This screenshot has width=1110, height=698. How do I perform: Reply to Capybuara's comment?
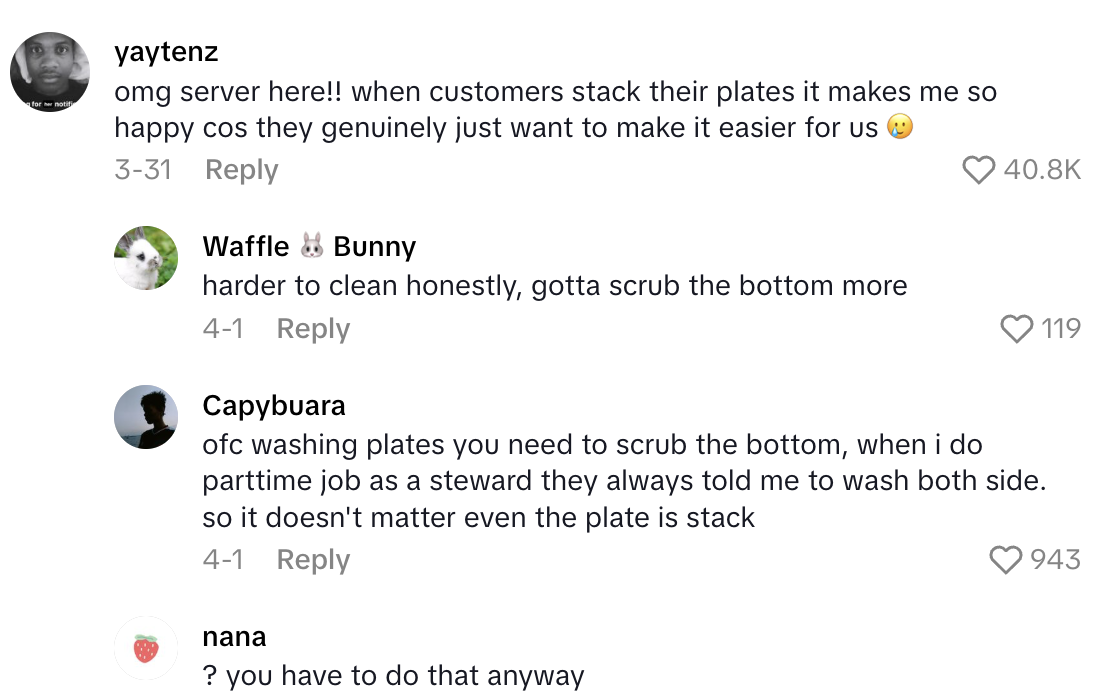pyautogui.click(x=313, y=560)
